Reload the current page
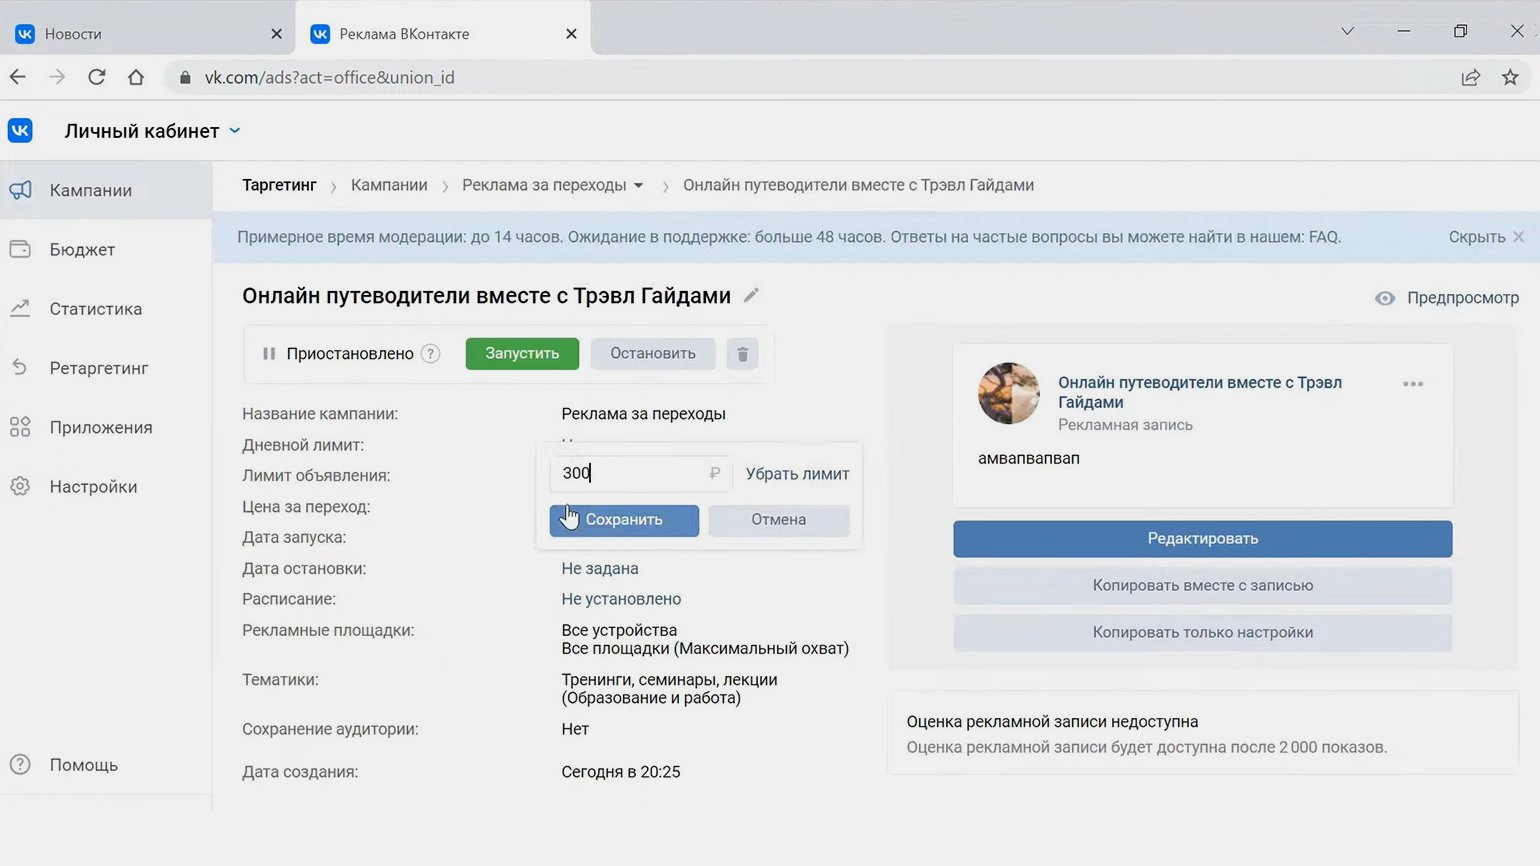Image resolution: width=1540 pixels, height=866 pixels. [96, 77]
